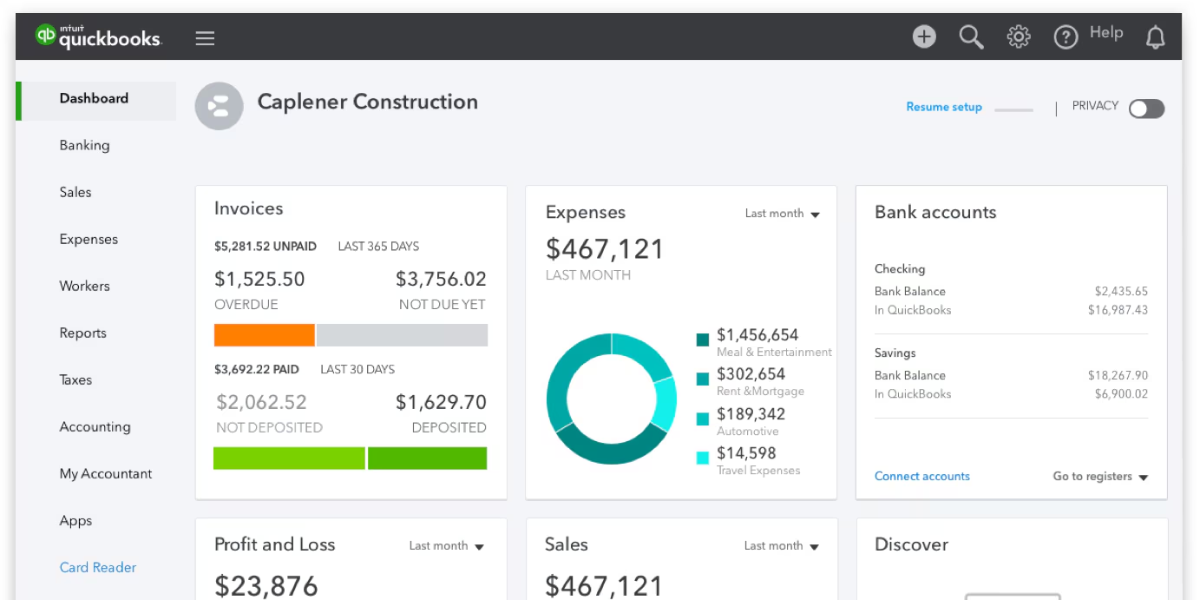The width and height of the screenshot is (1200, 600).
Task: Click the Resume setup link
Action: [x=943, y=106]
